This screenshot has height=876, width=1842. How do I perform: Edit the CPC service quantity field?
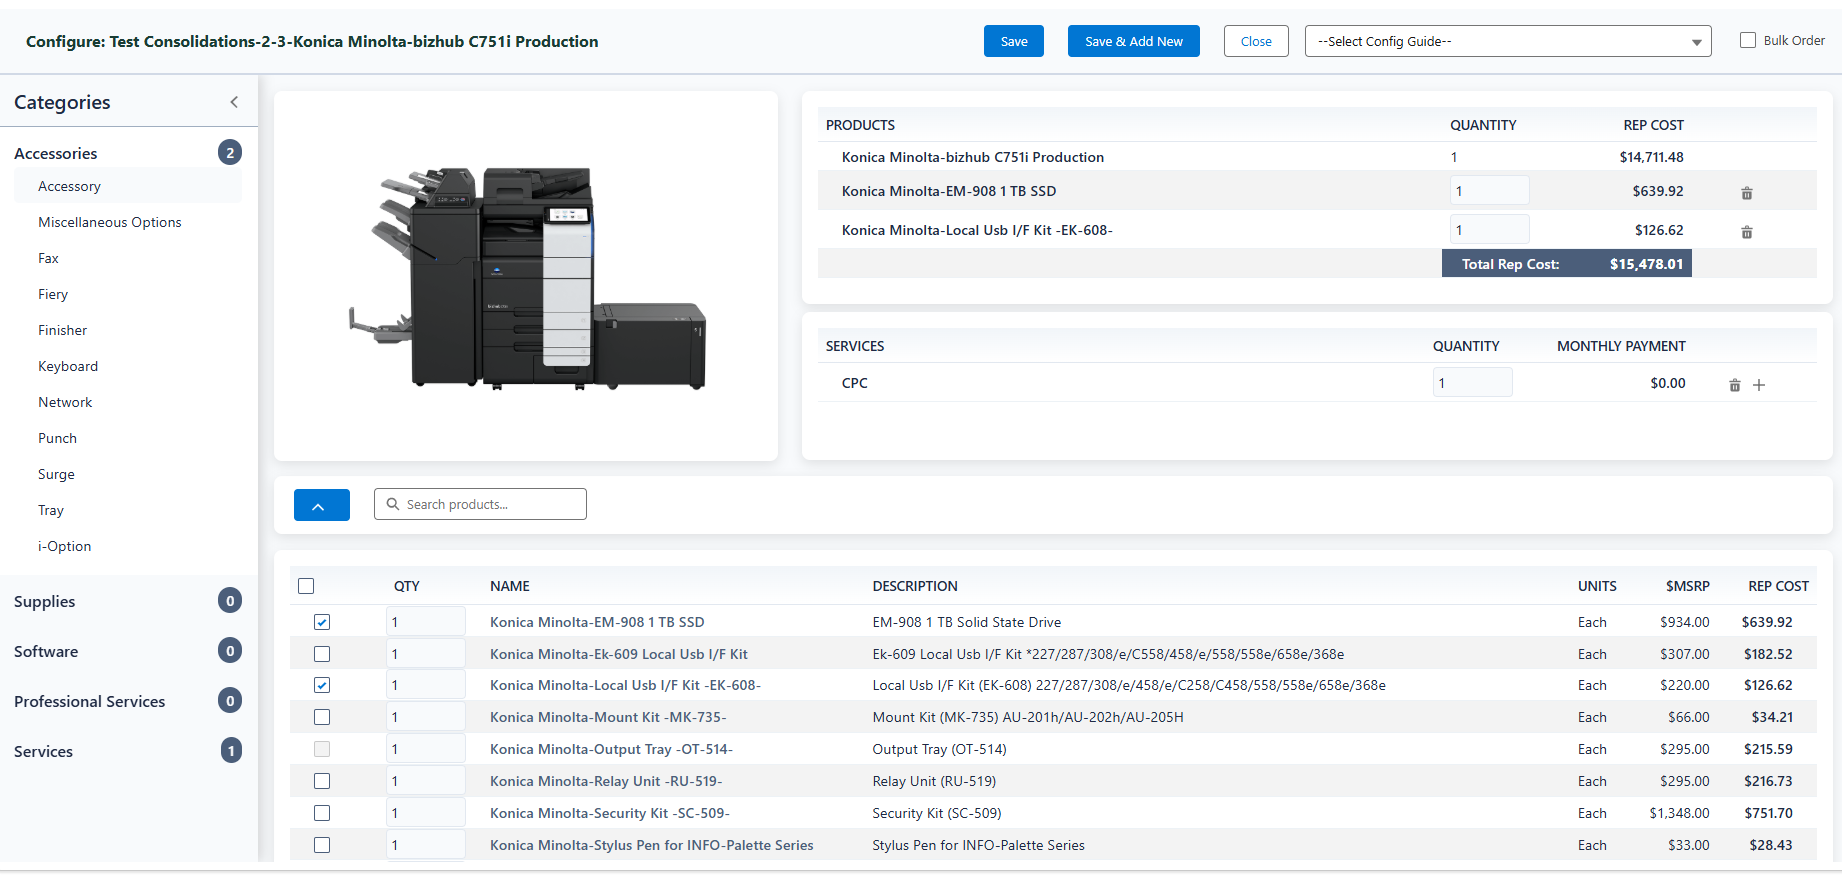(x=1472, y=383)
